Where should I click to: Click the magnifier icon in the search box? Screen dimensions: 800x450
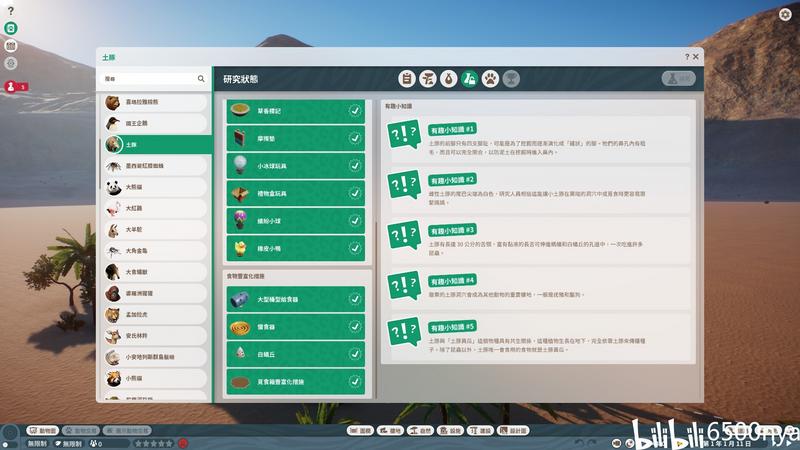(201, 79)
